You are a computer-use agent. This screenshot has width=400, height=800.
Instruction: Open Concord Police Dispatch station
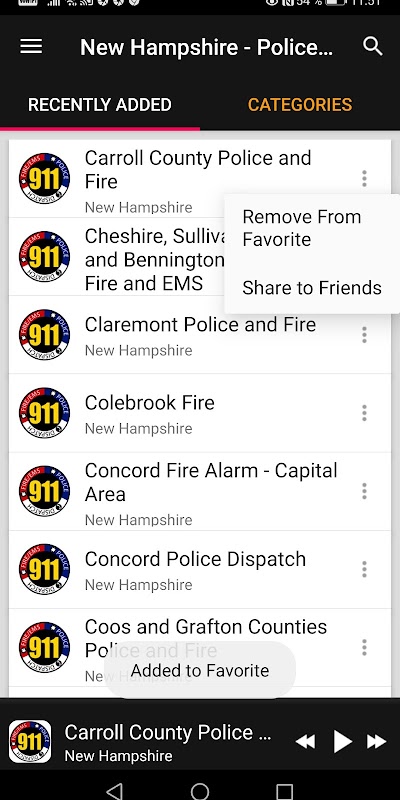click(x=200, y=569)
